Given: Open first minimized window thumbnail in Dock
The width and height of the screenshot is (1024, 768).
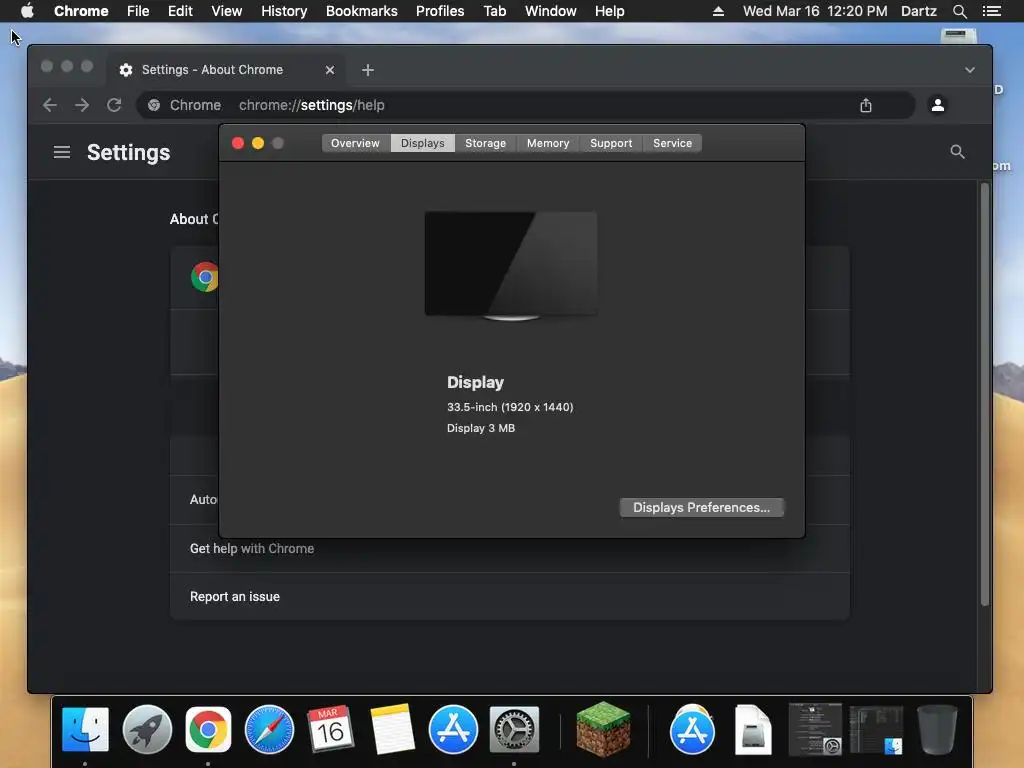Looking at the screenshot, I should pyautogui.click(x=815, y=729).
